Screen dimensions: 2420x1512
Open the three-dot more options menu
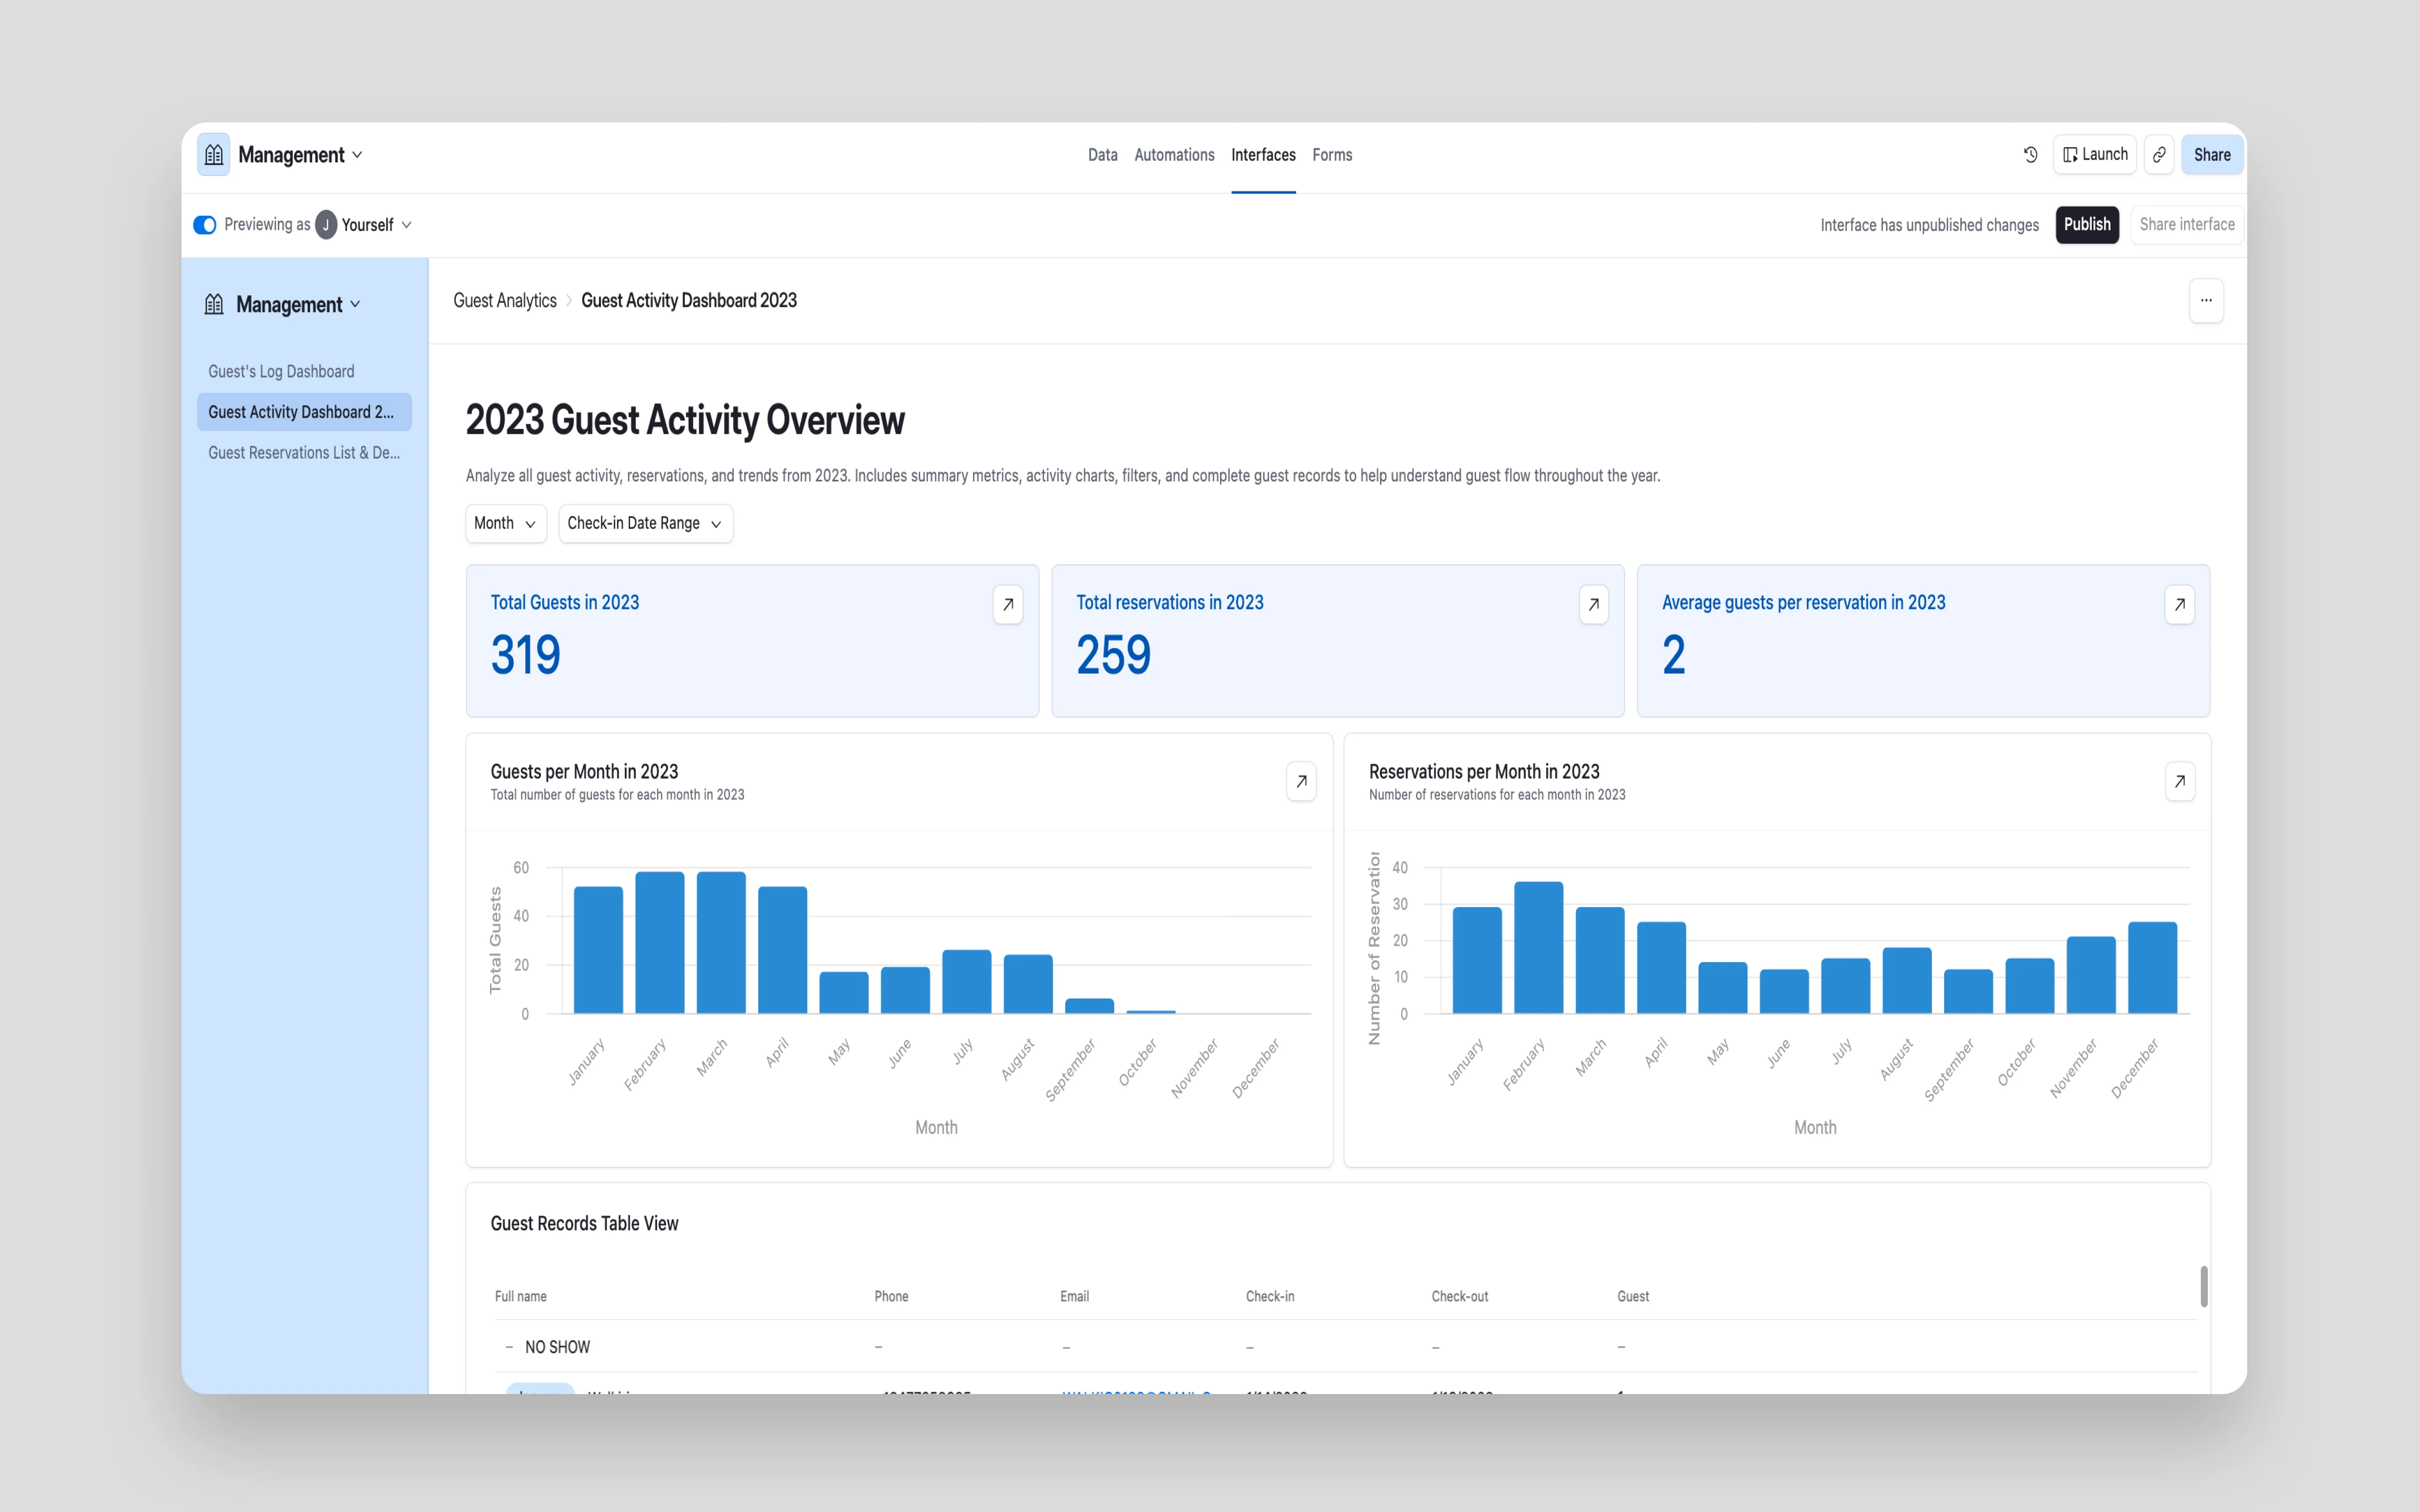[x=2205, y=300]
